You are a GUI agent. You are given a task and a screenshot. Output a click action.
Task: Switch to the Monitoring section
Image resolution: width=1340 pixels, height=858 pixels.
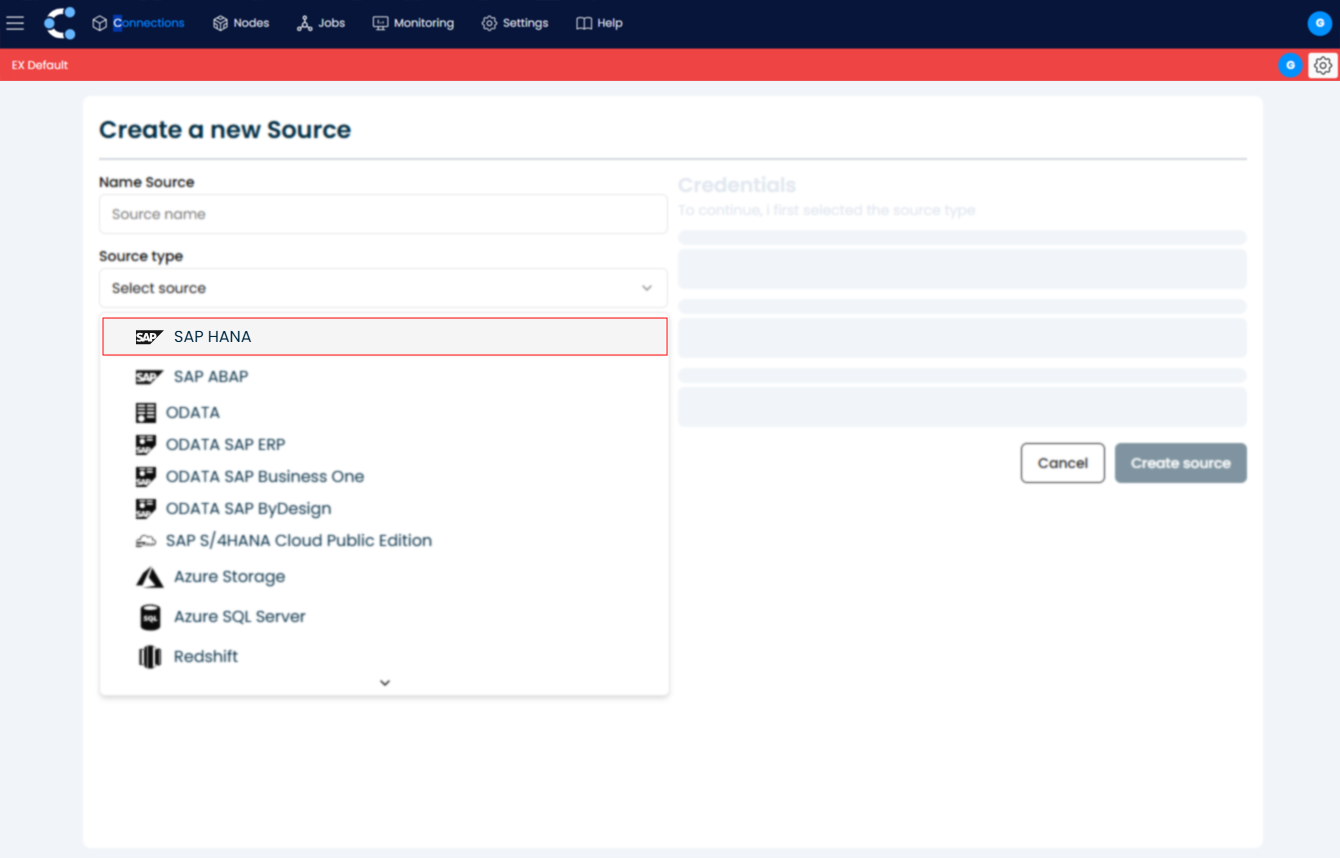coord(413,23)
